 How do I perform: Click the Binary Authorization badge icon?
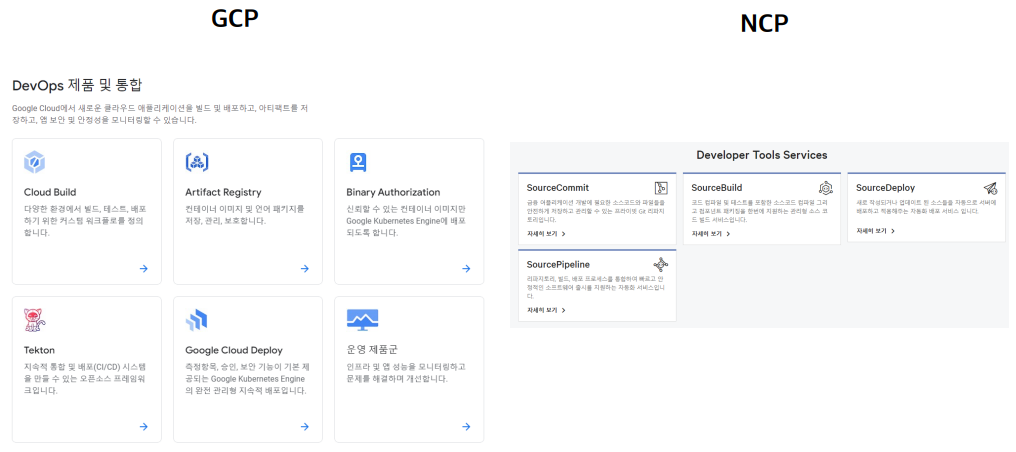[358, 162]
